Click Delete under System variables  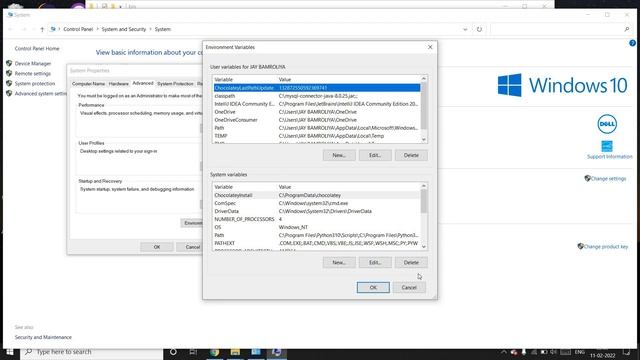point(411,262)
